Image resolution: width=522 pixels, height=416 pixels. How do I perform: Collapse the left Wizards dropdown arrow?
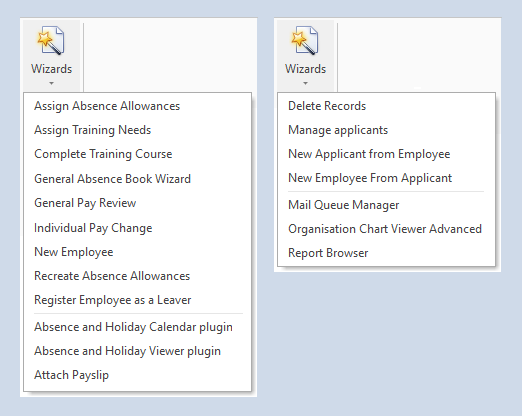(51, 83)
